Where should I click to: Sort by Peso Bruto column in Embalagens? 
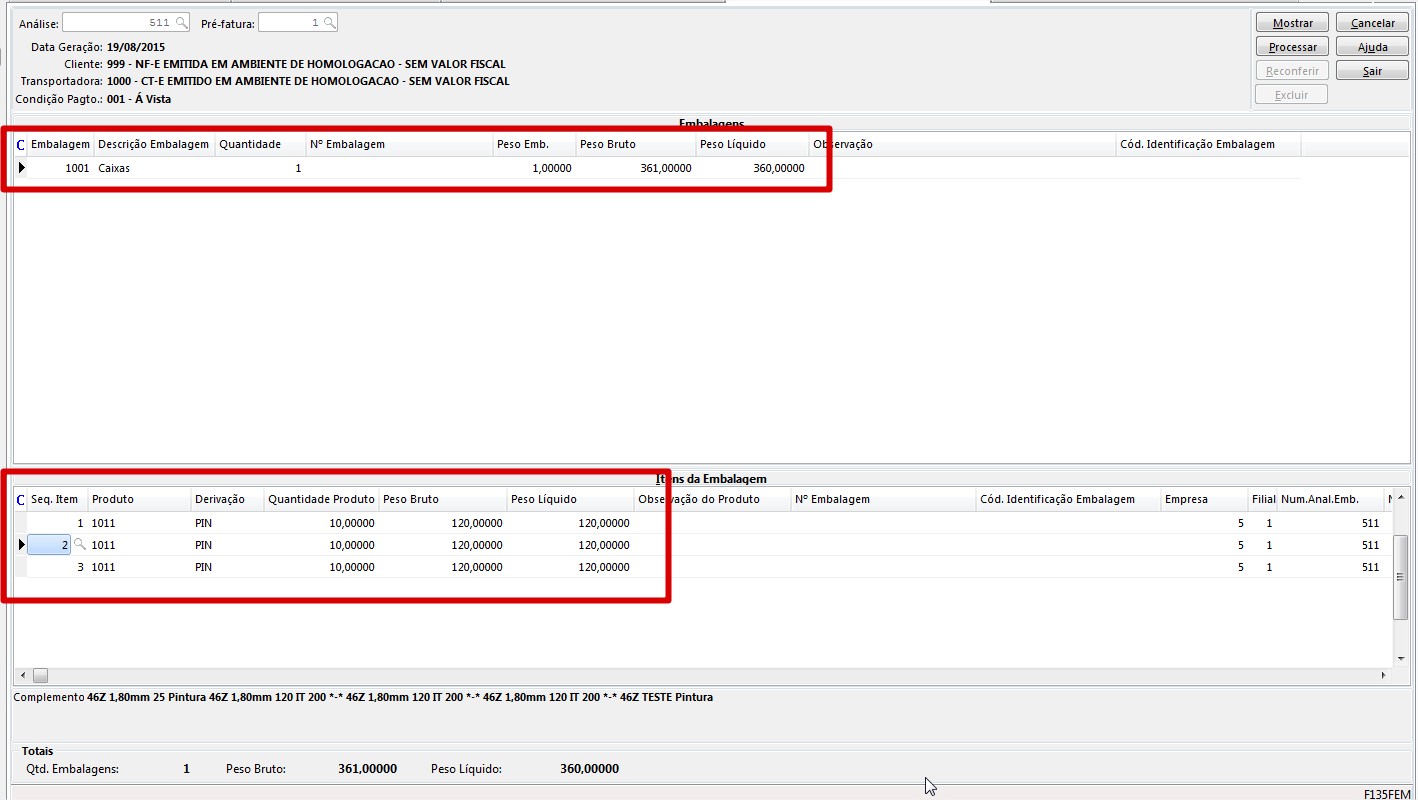[x=635, y=145]
